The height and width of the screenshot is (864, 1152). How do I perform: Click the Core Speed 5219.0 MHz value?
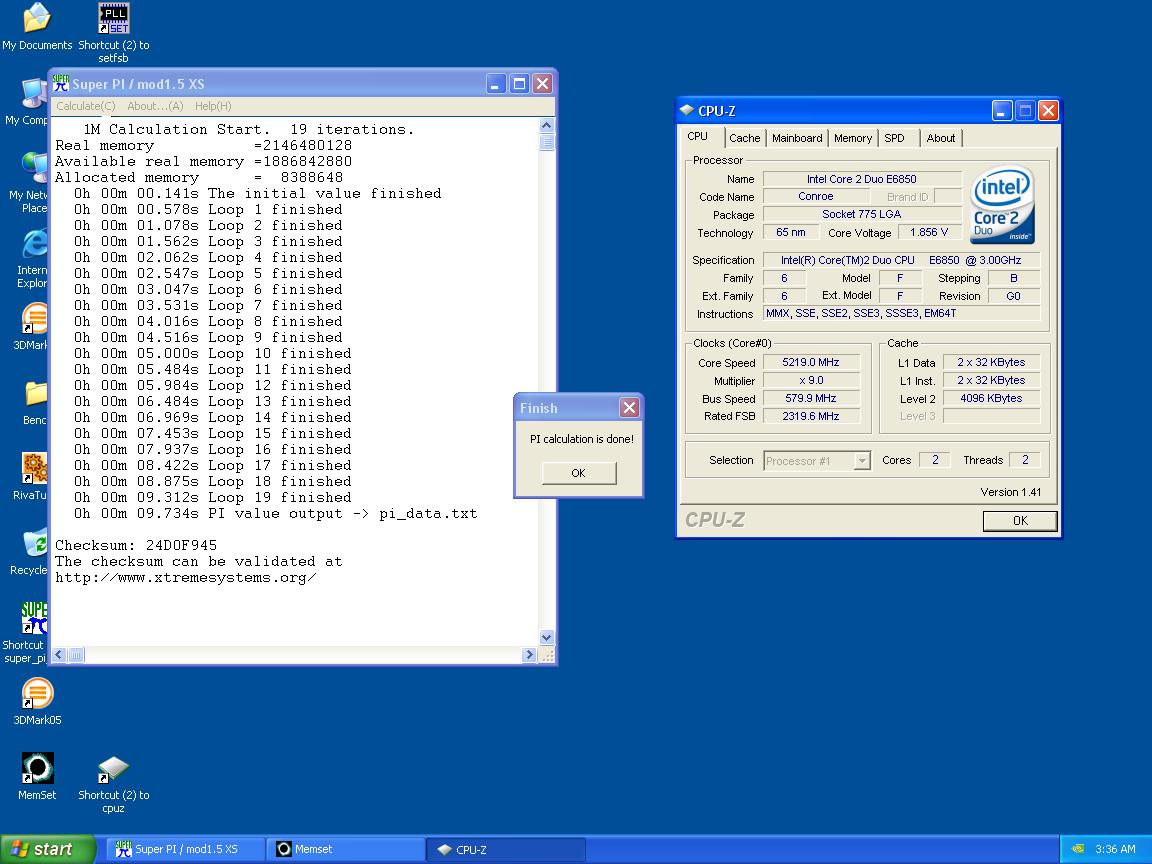pyautogui.click(x=811, y=362)
